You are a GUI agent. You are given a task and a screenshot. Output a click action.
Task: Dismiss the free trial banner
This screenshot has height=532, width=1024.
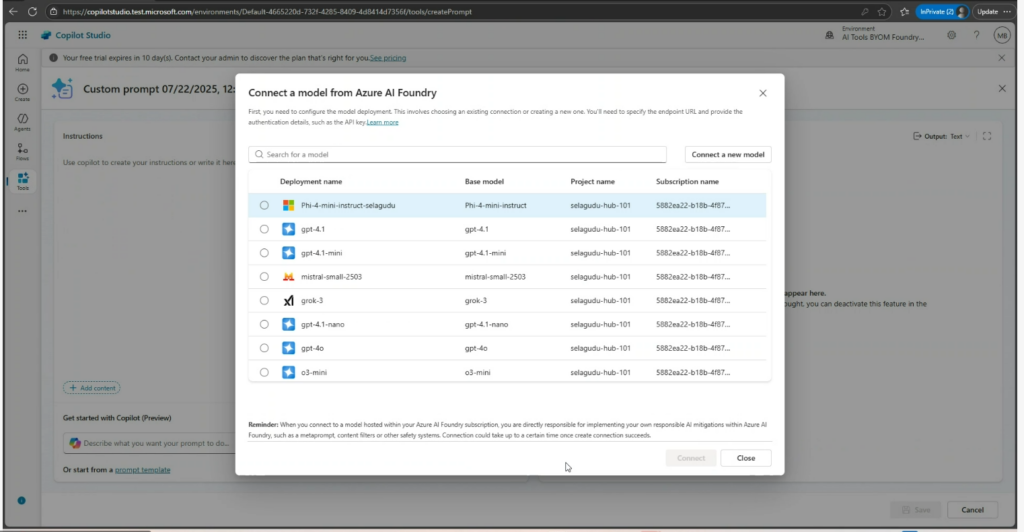[1002, 57]
